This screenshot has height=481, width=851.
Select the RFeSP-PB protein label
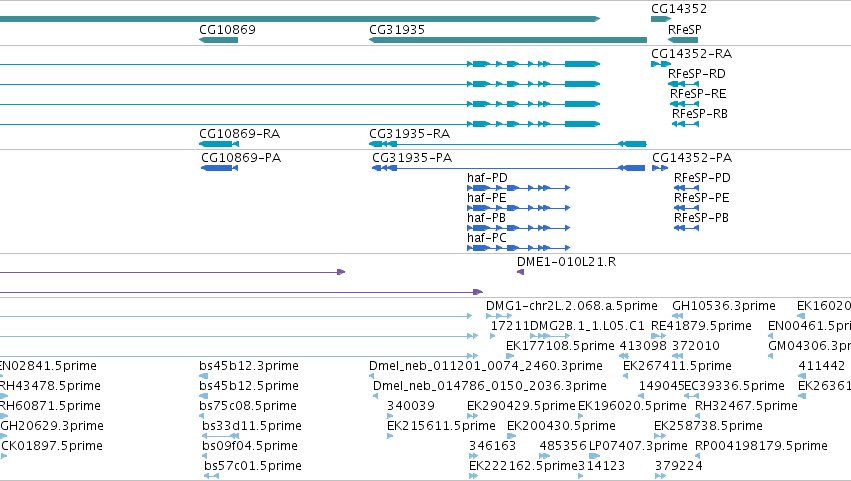[x=701, y=218]
